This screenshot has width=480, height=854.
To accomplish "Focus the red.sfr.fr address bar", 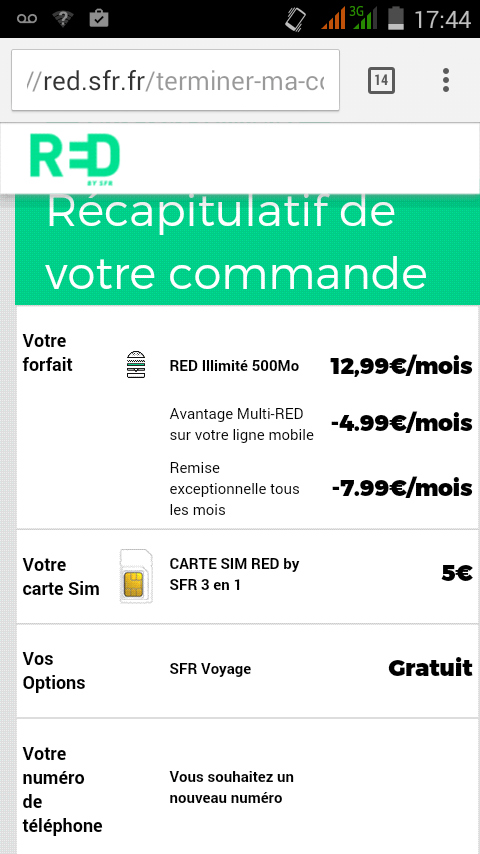I will click(175, 80).
